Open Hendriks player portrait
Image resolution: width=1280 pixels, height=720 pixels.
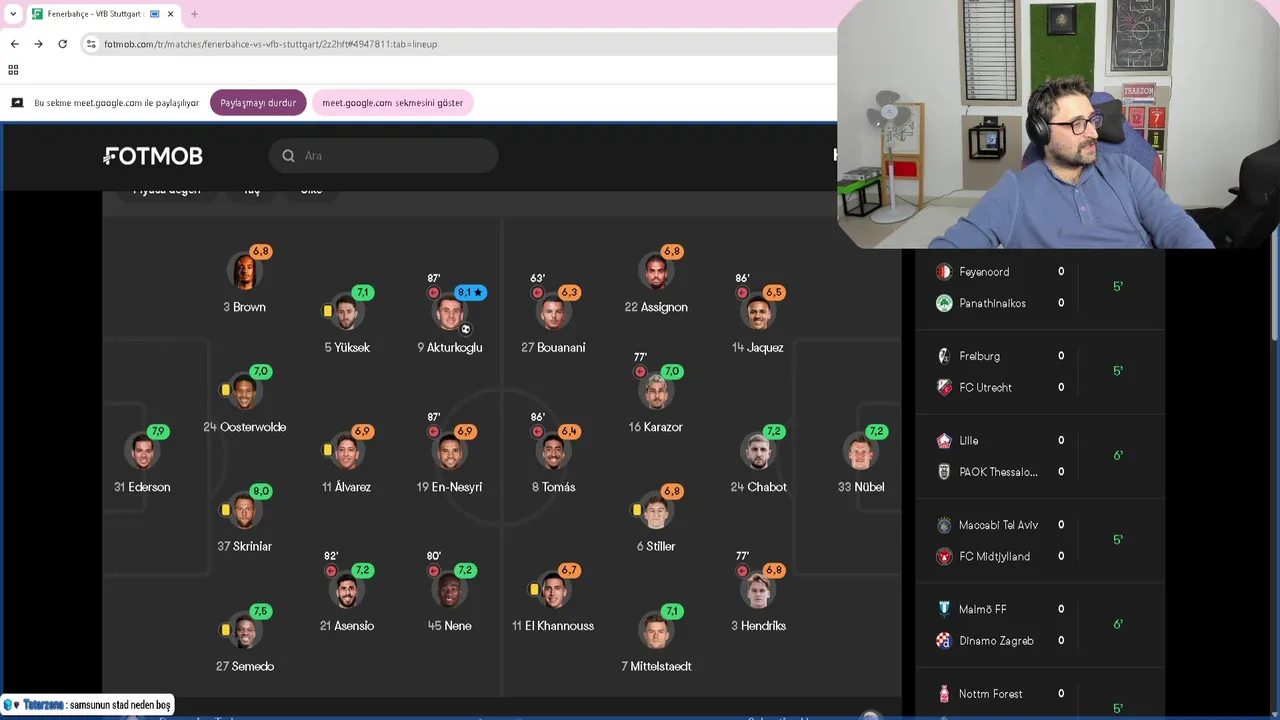point(758,590)
